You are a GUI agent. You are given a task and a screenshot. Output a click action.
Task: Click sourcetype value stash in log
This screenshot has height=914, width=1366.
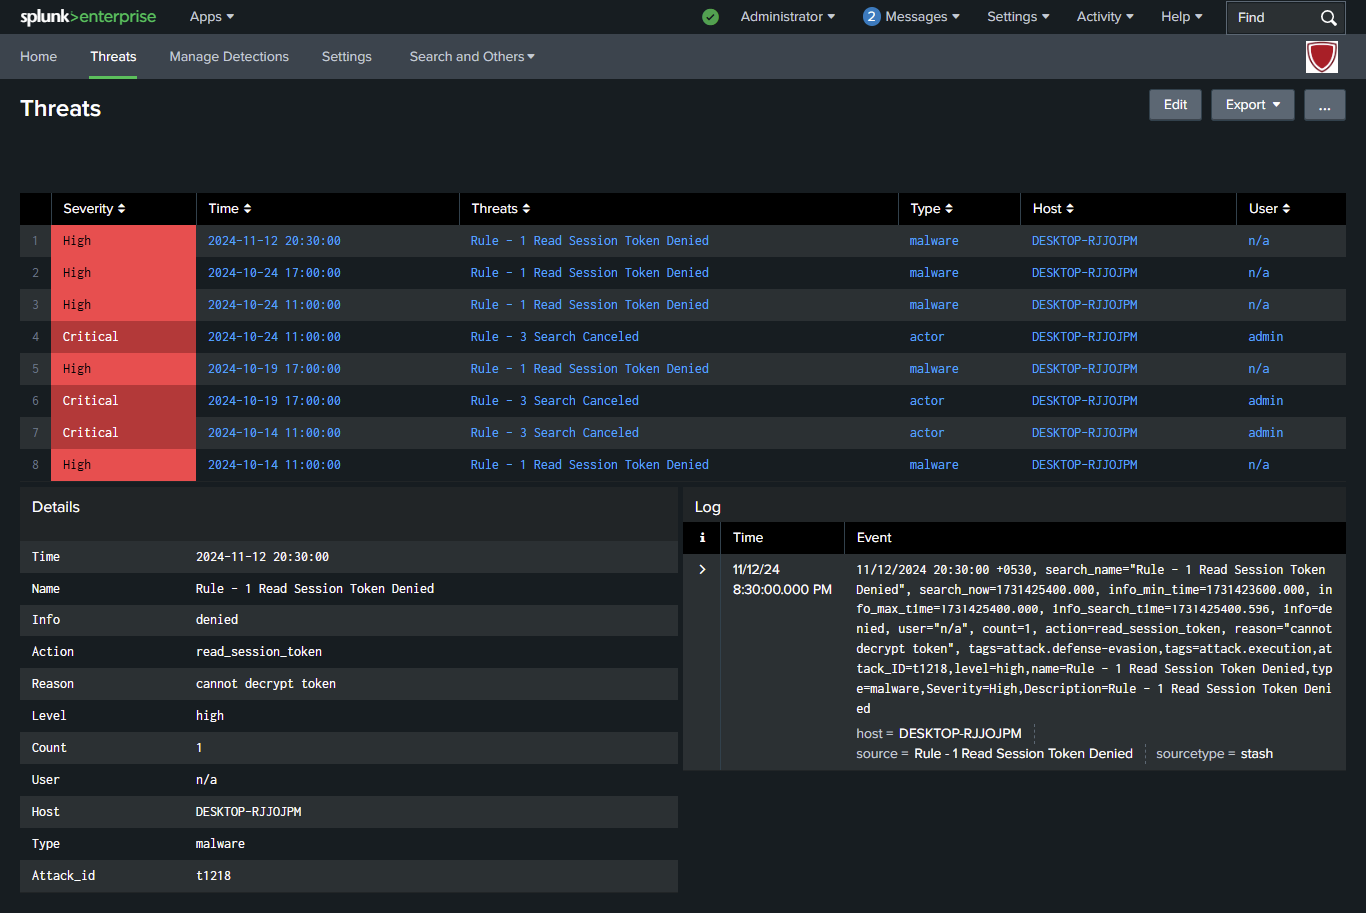click(x=1257, y=754)
